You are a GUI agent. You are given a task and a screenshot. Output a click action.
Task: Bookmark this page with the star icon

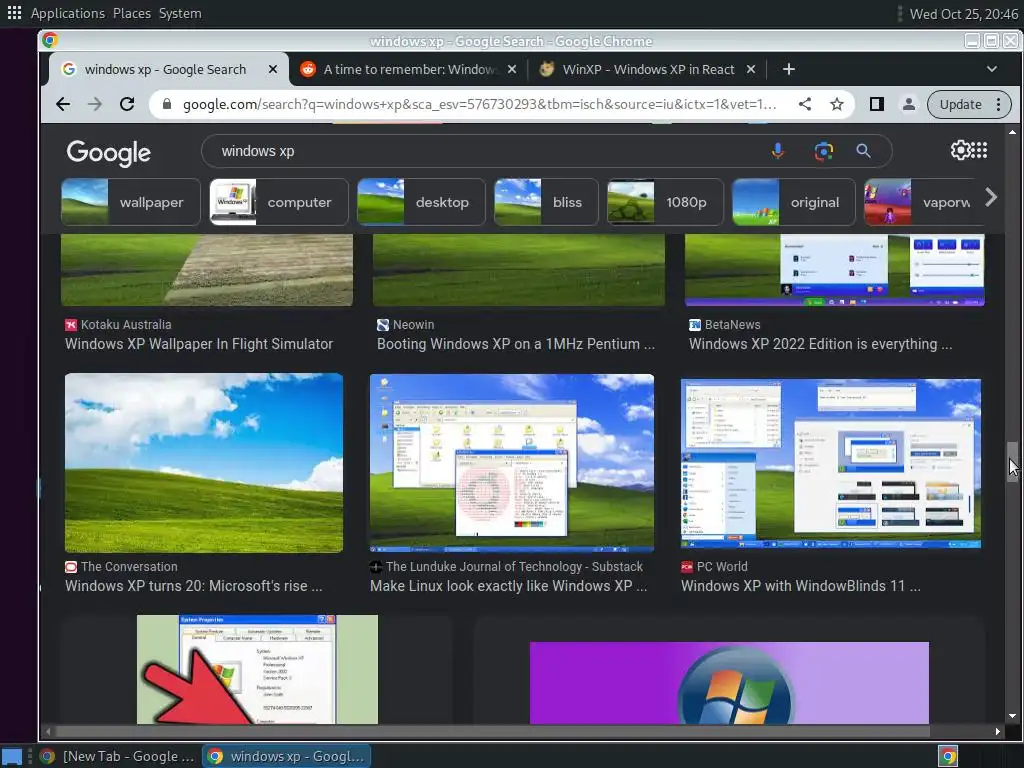coord(837,104)
